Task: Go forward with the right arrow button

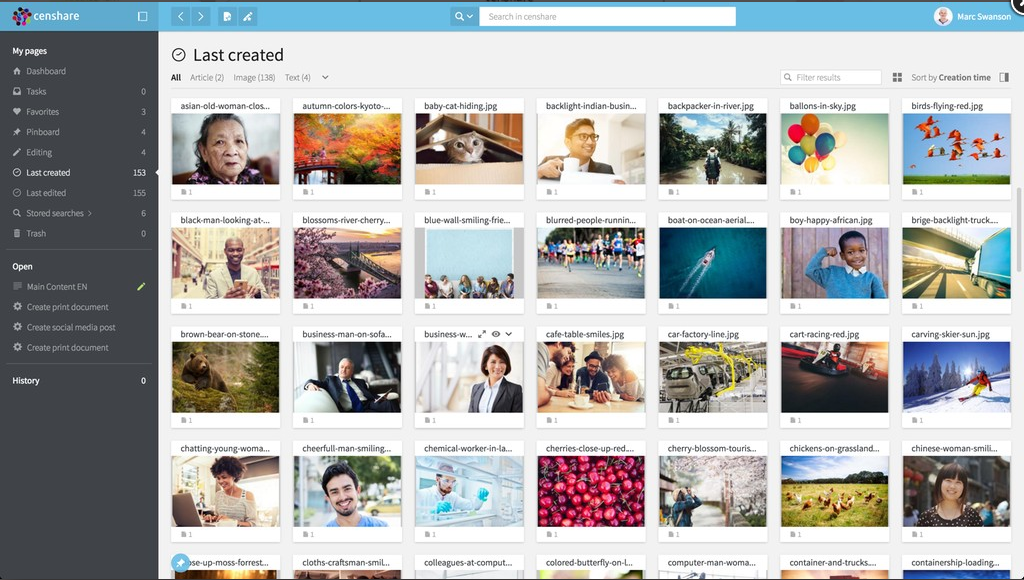Action: point(201,16)
